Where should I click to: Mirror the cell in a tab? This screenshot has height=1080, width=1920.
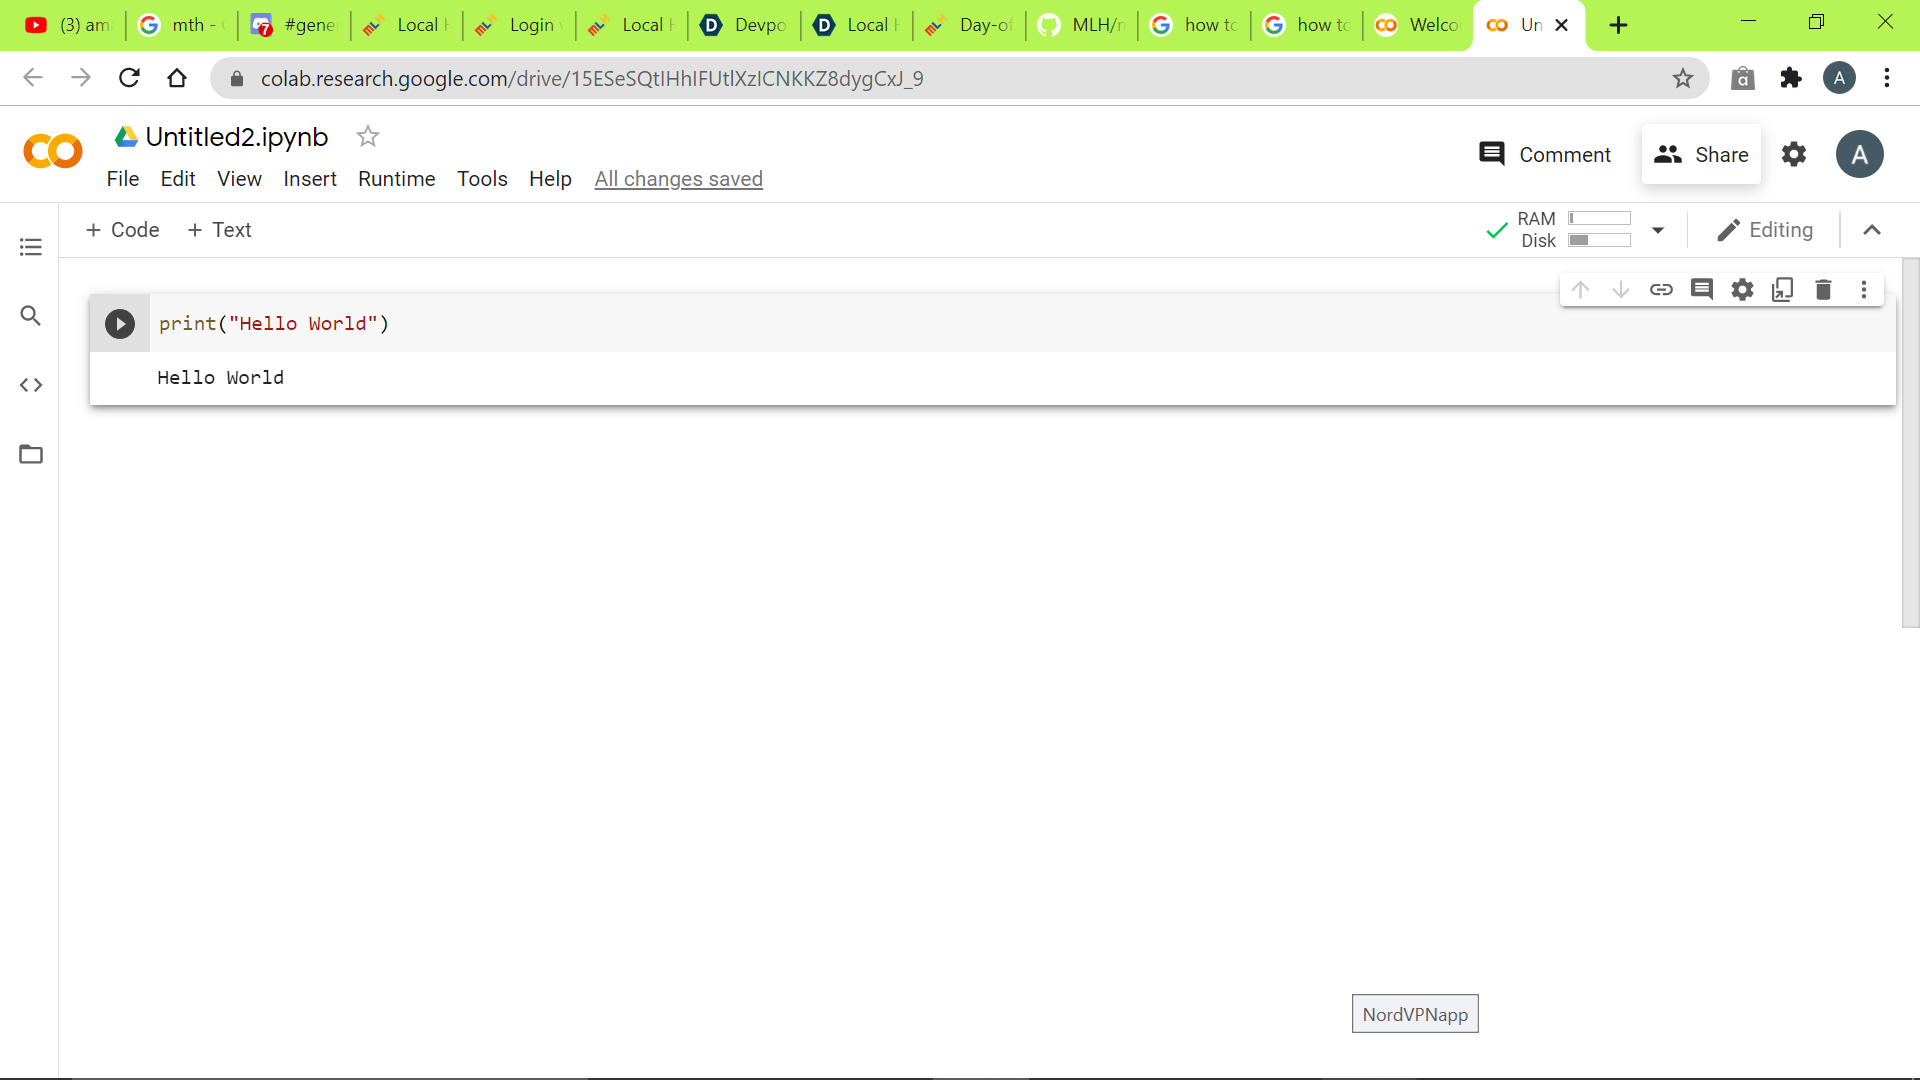click(x=1782, y=290)
